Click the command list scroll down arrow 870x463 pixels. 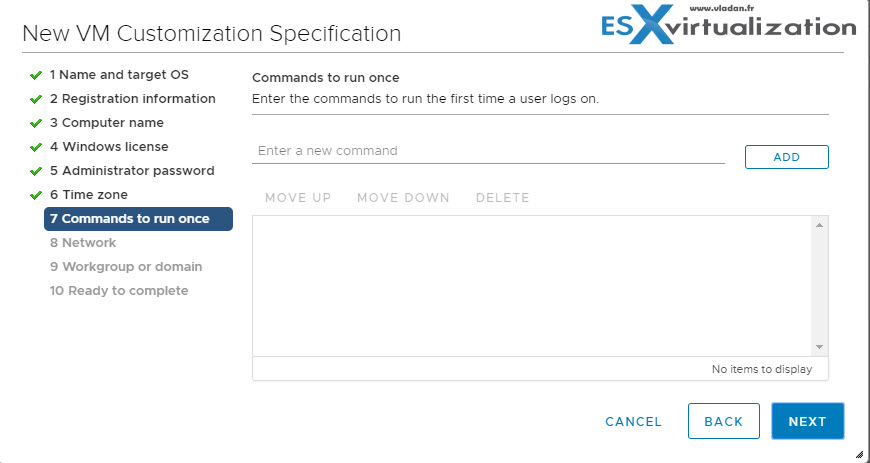tap(820, 347)
